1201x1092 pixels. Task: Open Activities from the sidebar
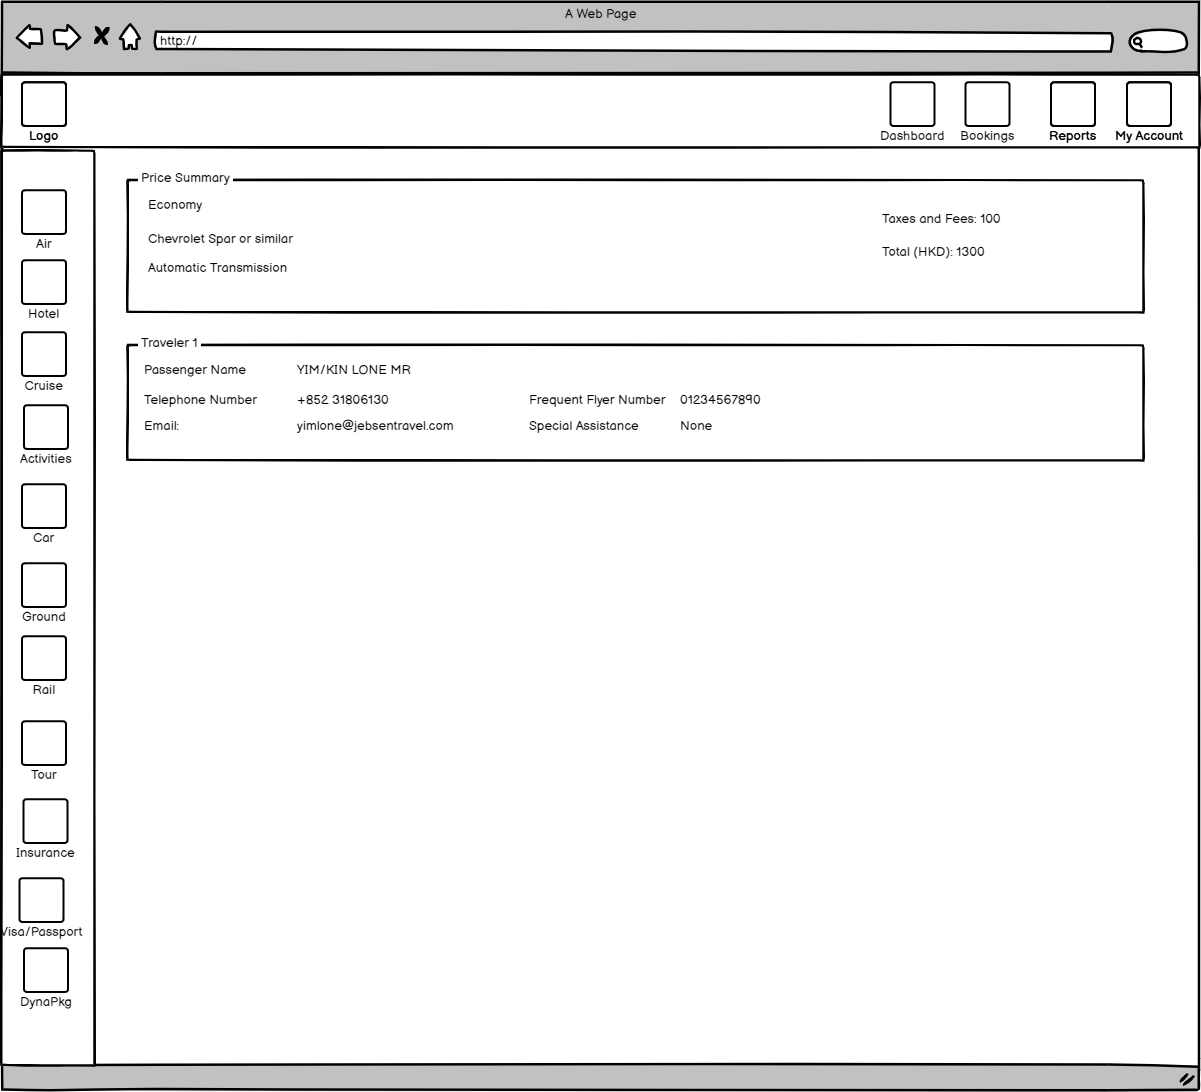point(46,427)
